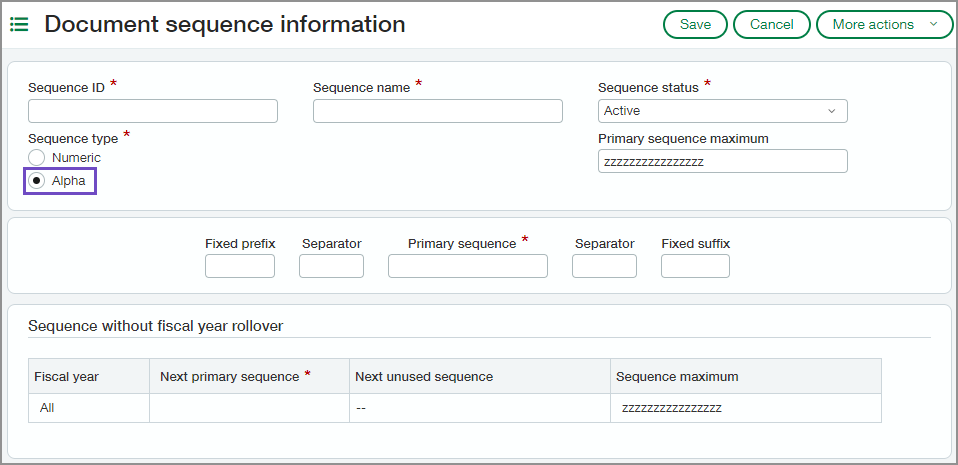Viewport: 958px width, 465px height.
Task: Click the Primary sequence maximum field
Action: coord(722,161)
